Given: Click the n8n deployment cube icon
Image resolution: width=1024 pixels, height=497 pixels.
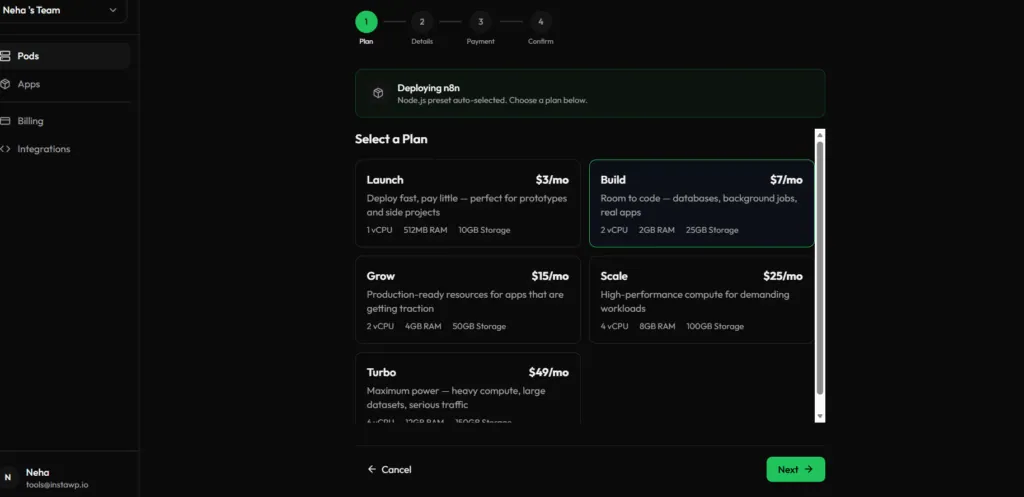Looking at the screenshot, I should [378, 93].
